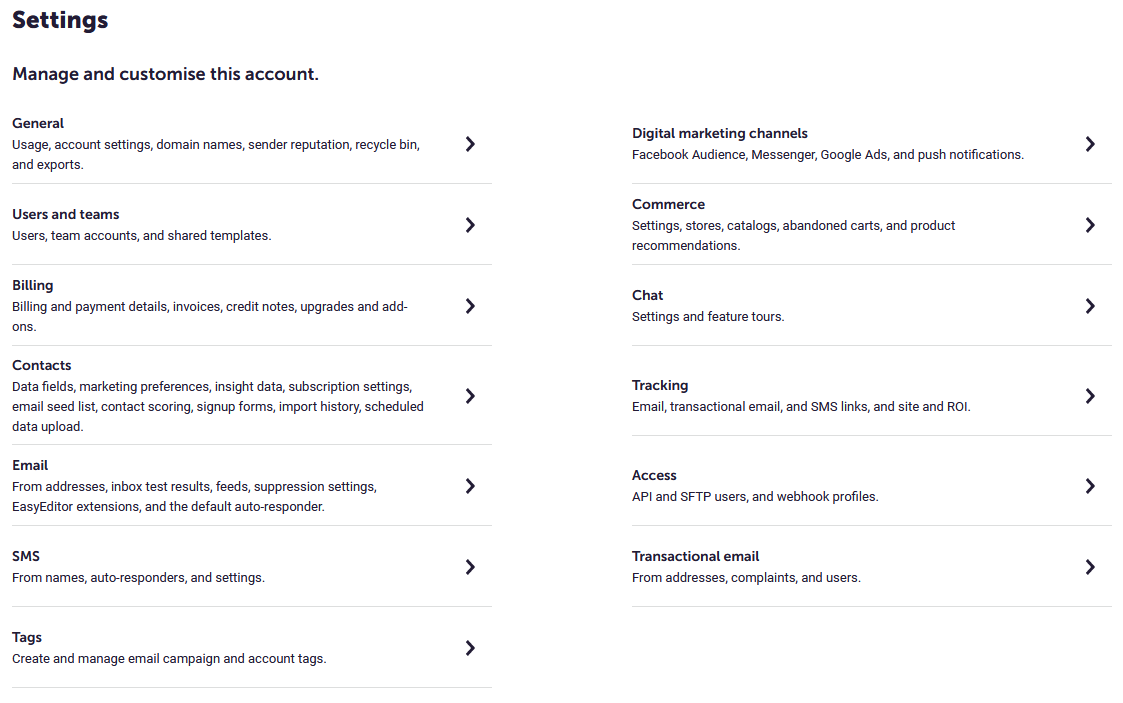1123x703 pixels.
Task: Click the Access row chevron arrow
Action: click(x=1089, y=486)
